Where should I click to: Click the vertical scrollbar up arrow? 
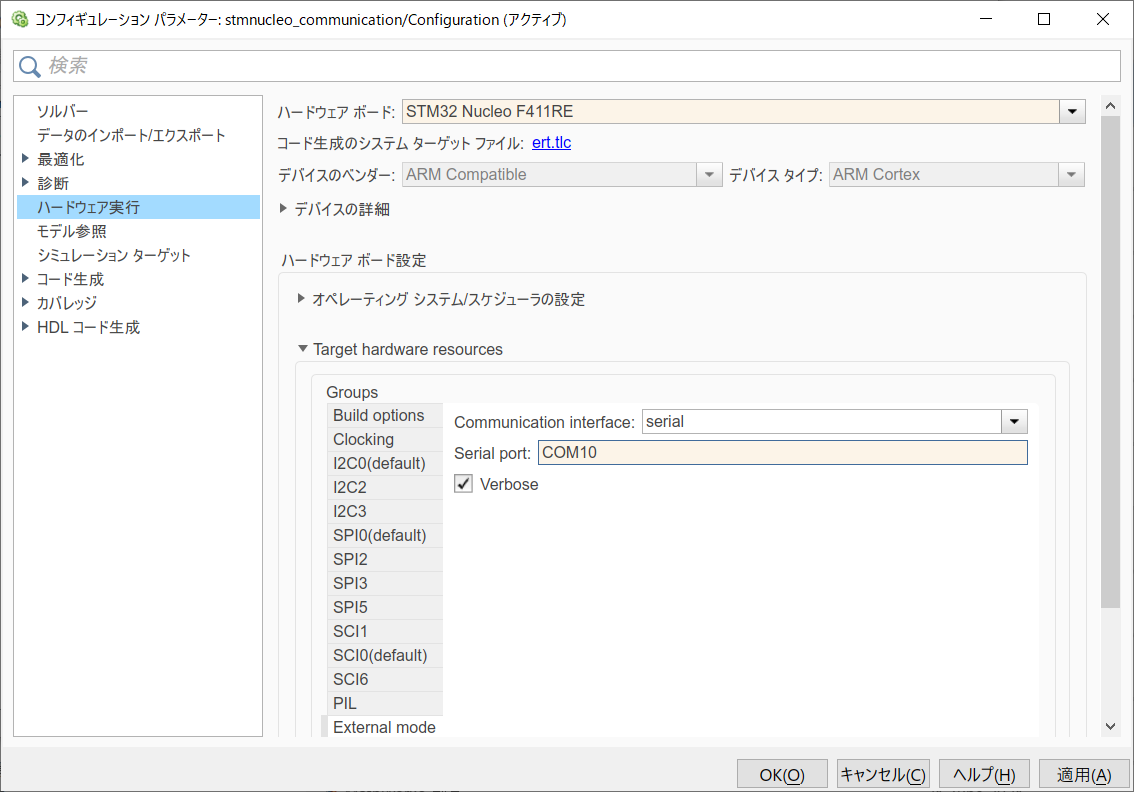pos(1110,106)
